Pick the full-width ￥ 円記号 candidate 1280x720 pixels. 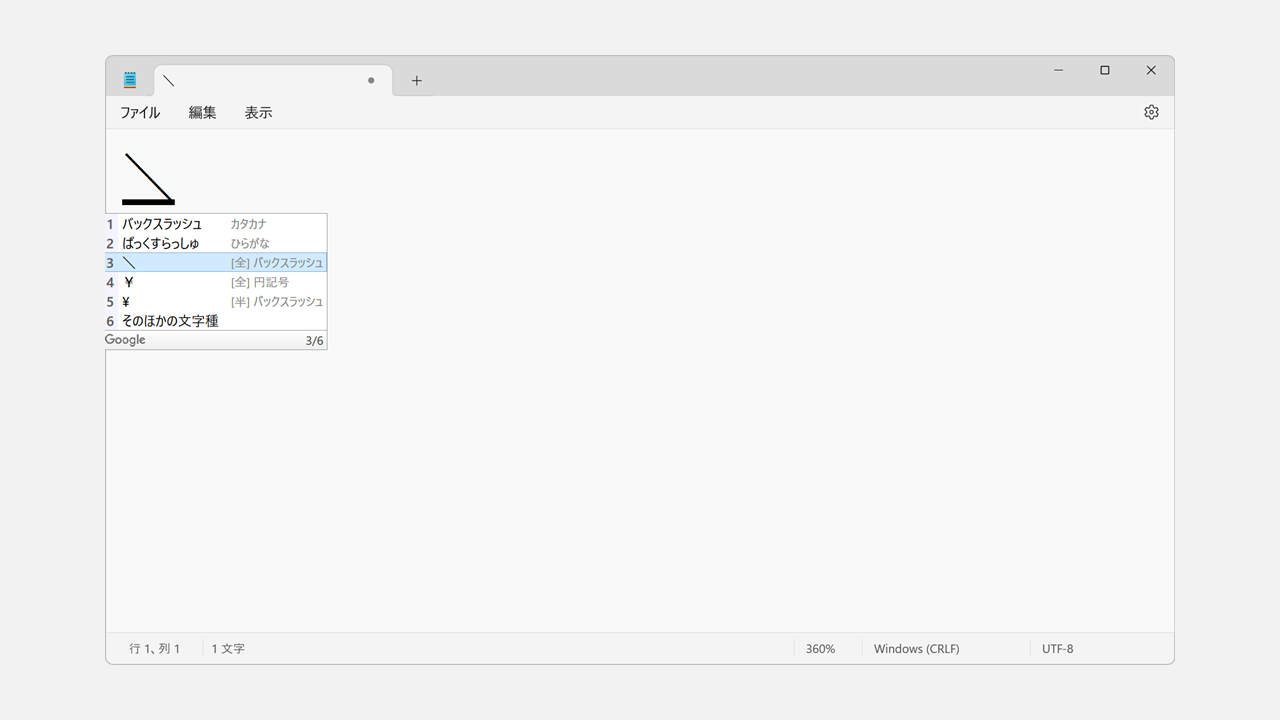pos(216,282)
